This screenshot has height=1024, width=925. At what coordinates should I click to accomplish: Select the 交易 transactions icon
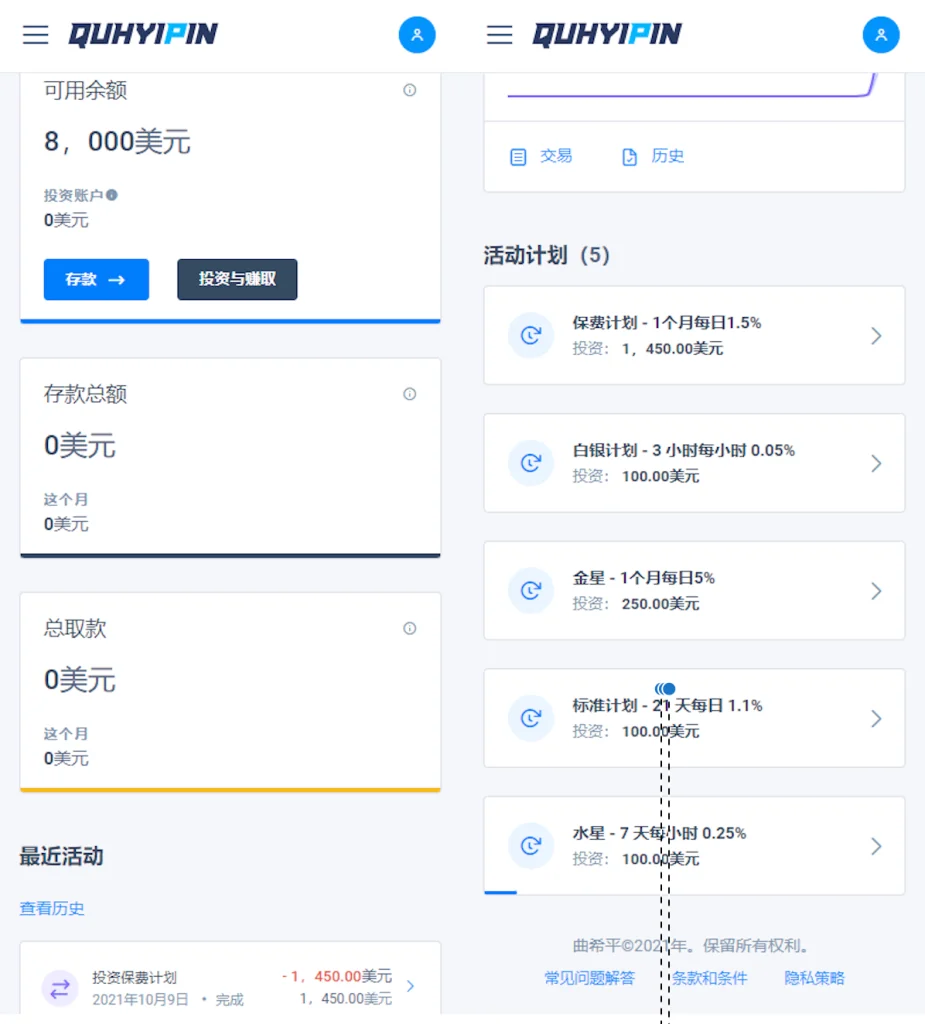click(517, 156)
